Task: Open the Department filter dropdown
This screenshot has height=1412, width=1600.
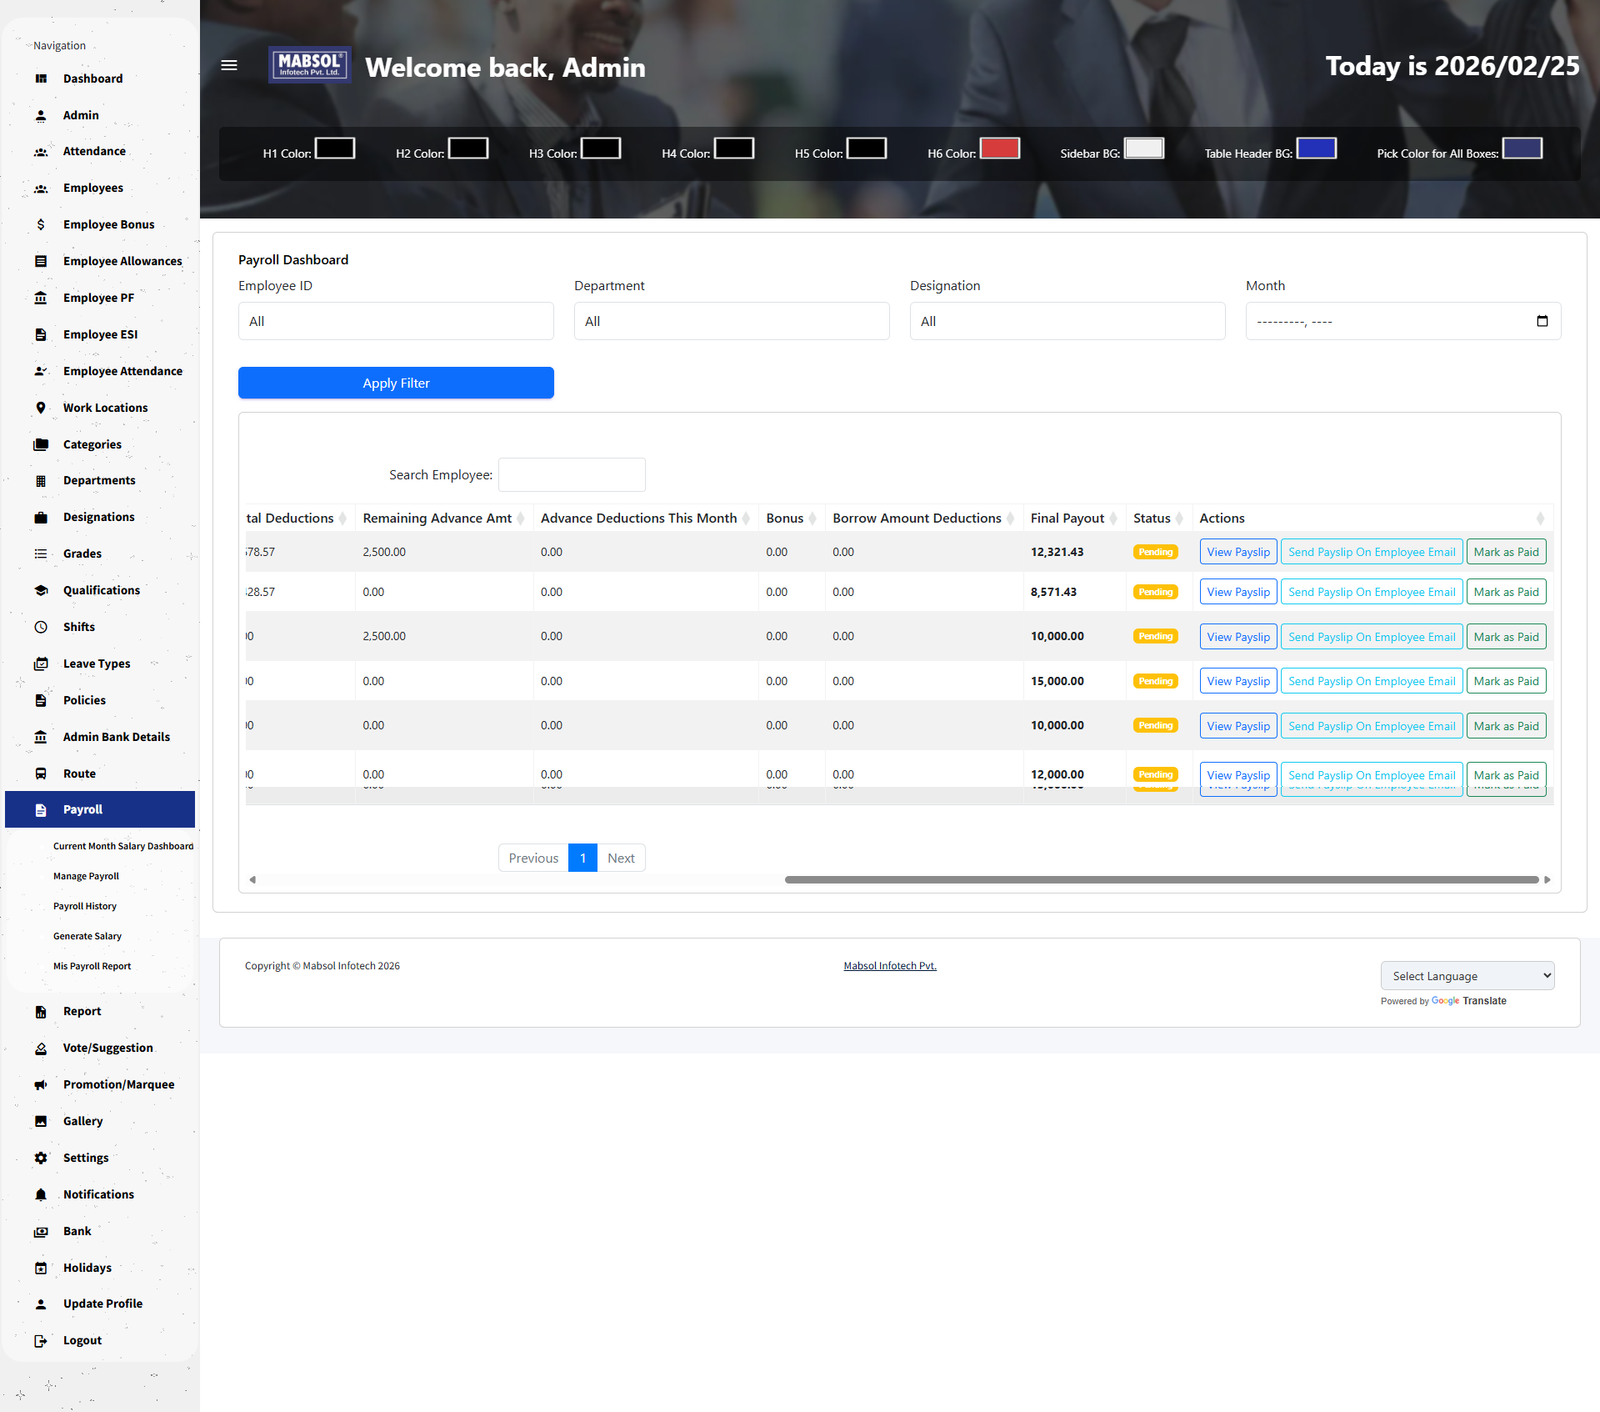Action: click(x=731, y=321)
